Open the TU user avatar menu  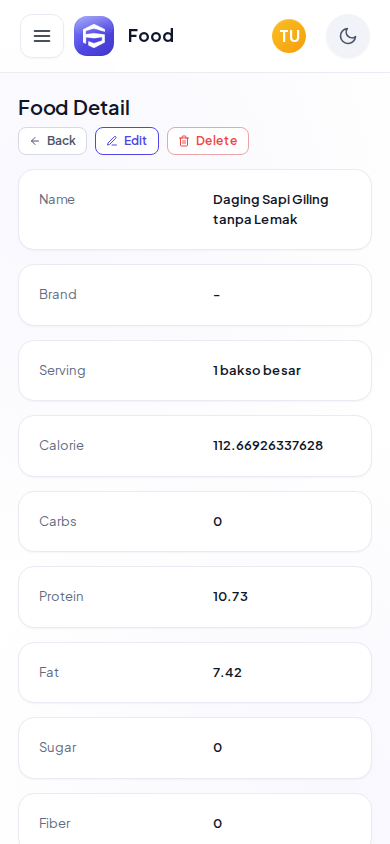coord(289,36)
